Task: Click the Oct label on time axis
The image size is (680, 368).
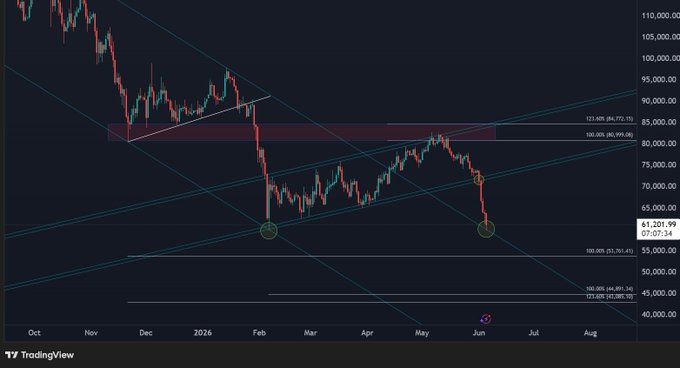Action: pyautogui.click(x=34, y=332)
